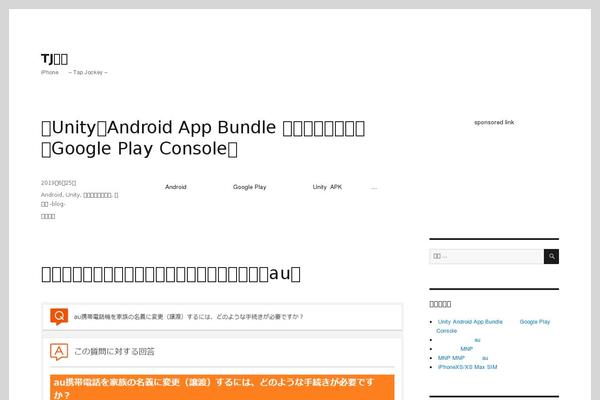Click the '-blog-' category link
This screenshot has width=600, height=400.
[x=53, y=204]
